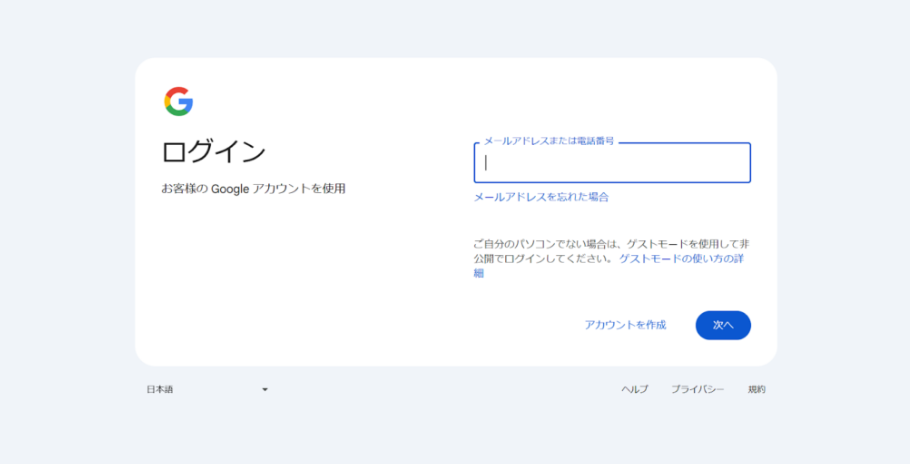Open the 規約 footer link
This screenshot has height=464, width=910.
(x=756, y=390)
